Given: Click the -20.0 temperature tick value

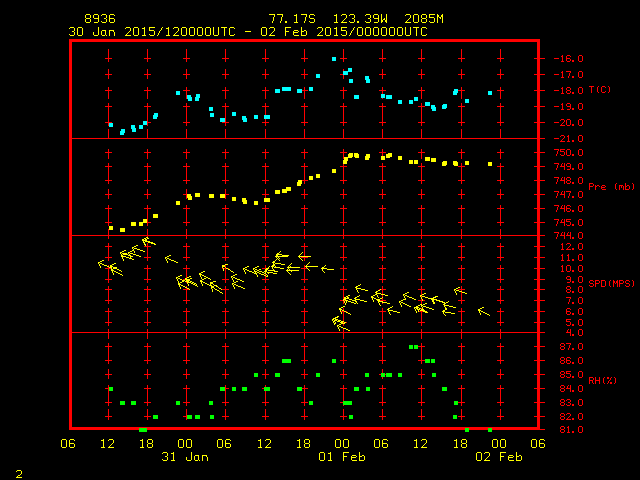Looking at the screenshot, I should pos(568,123).
